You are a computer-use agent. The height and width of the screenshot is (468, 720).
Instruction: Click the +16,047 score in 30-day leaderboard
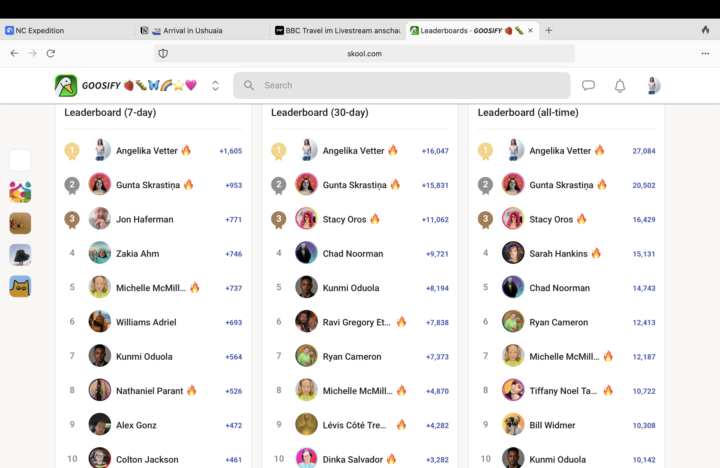pyautogui.click(x=435, y=151)
